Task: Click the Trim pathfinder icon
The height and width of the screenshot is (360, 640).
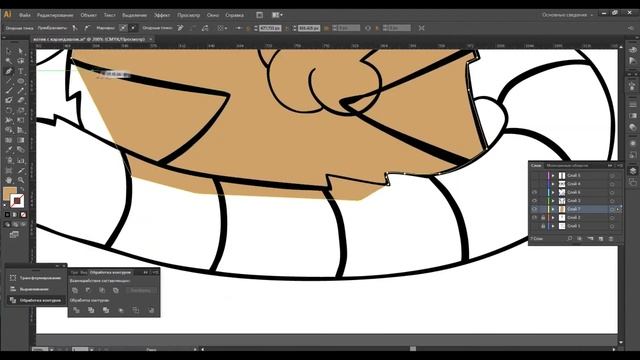Action: (91, 310)
